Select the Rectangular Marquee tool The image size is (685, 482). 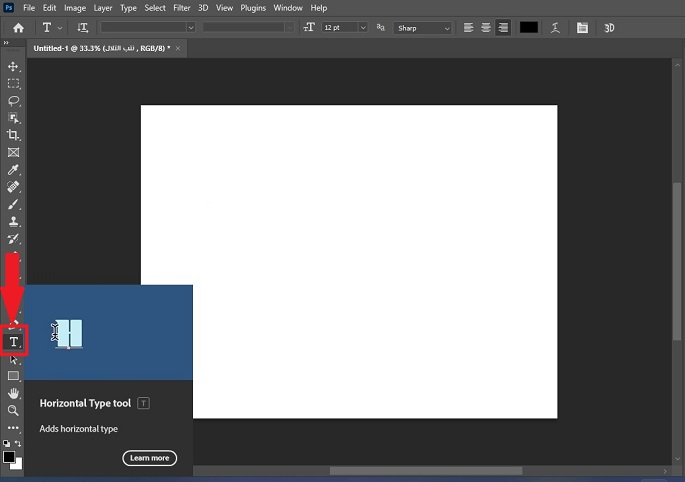13,83
